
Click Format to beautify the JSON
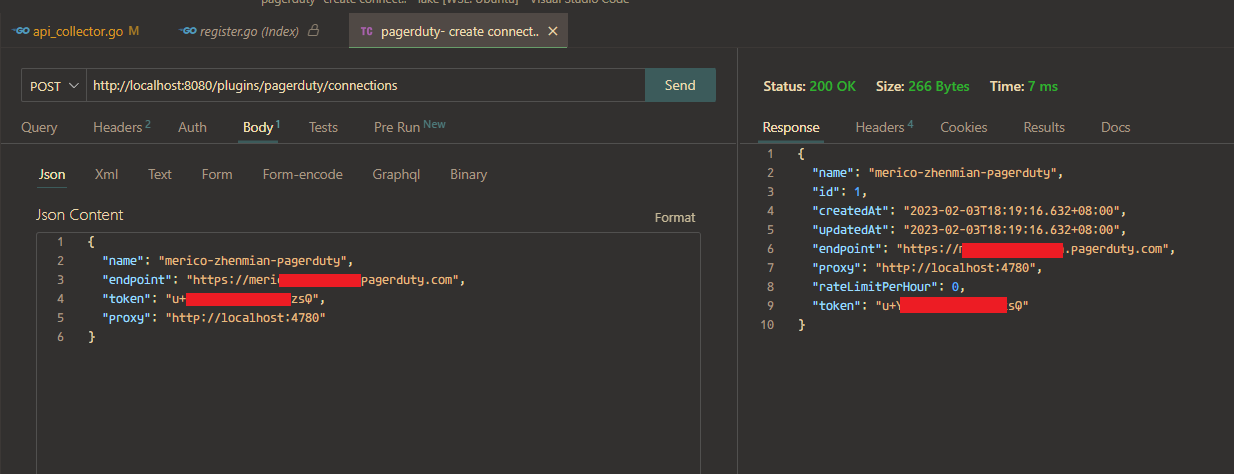coord(675,217)
